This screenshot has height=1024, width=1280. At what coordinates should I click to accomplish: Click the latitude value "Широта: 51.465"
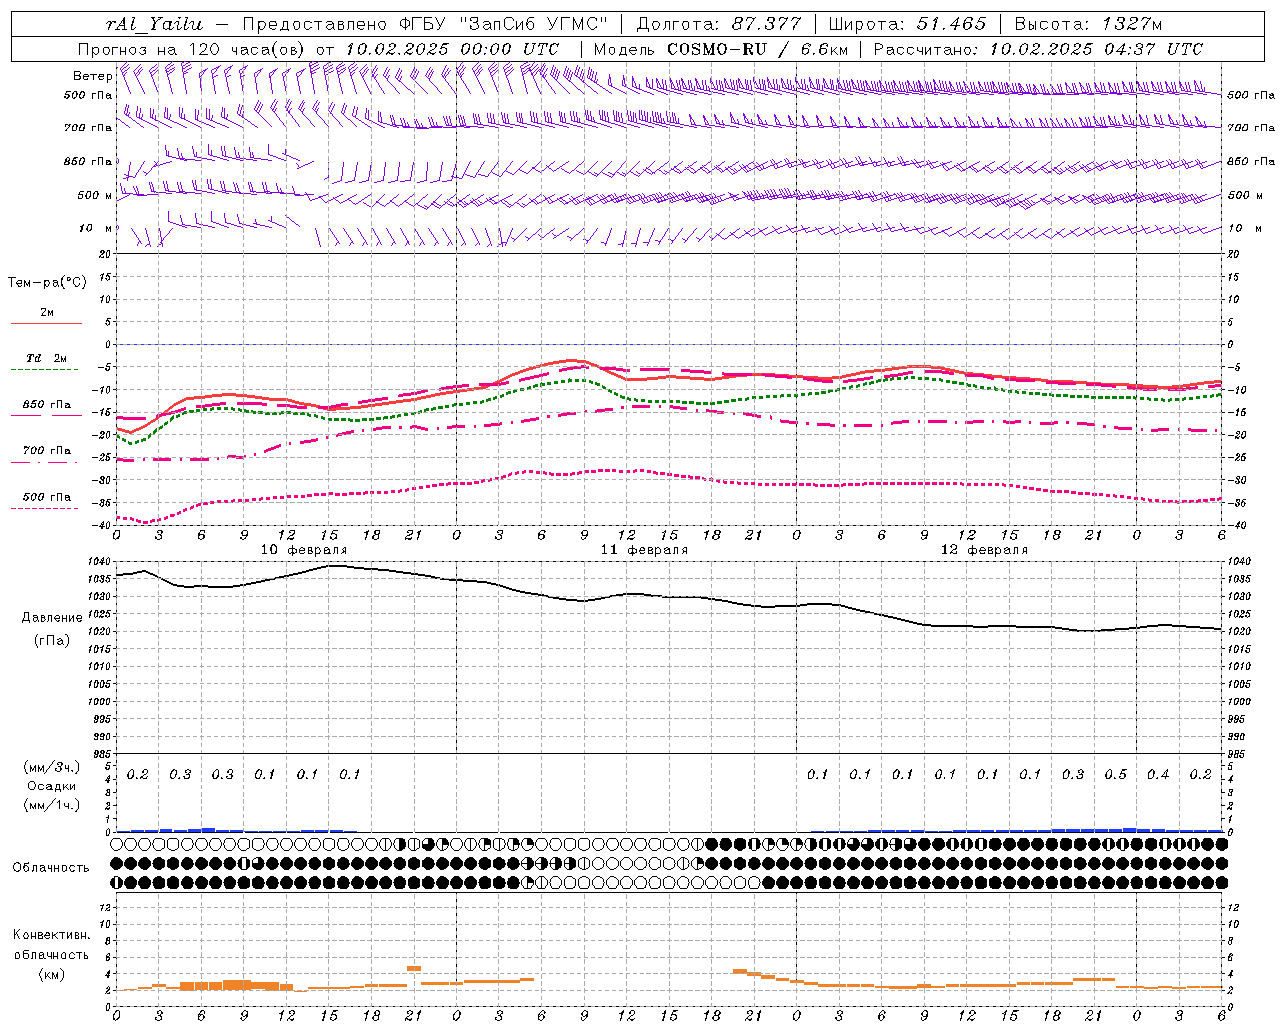point(907,24)
